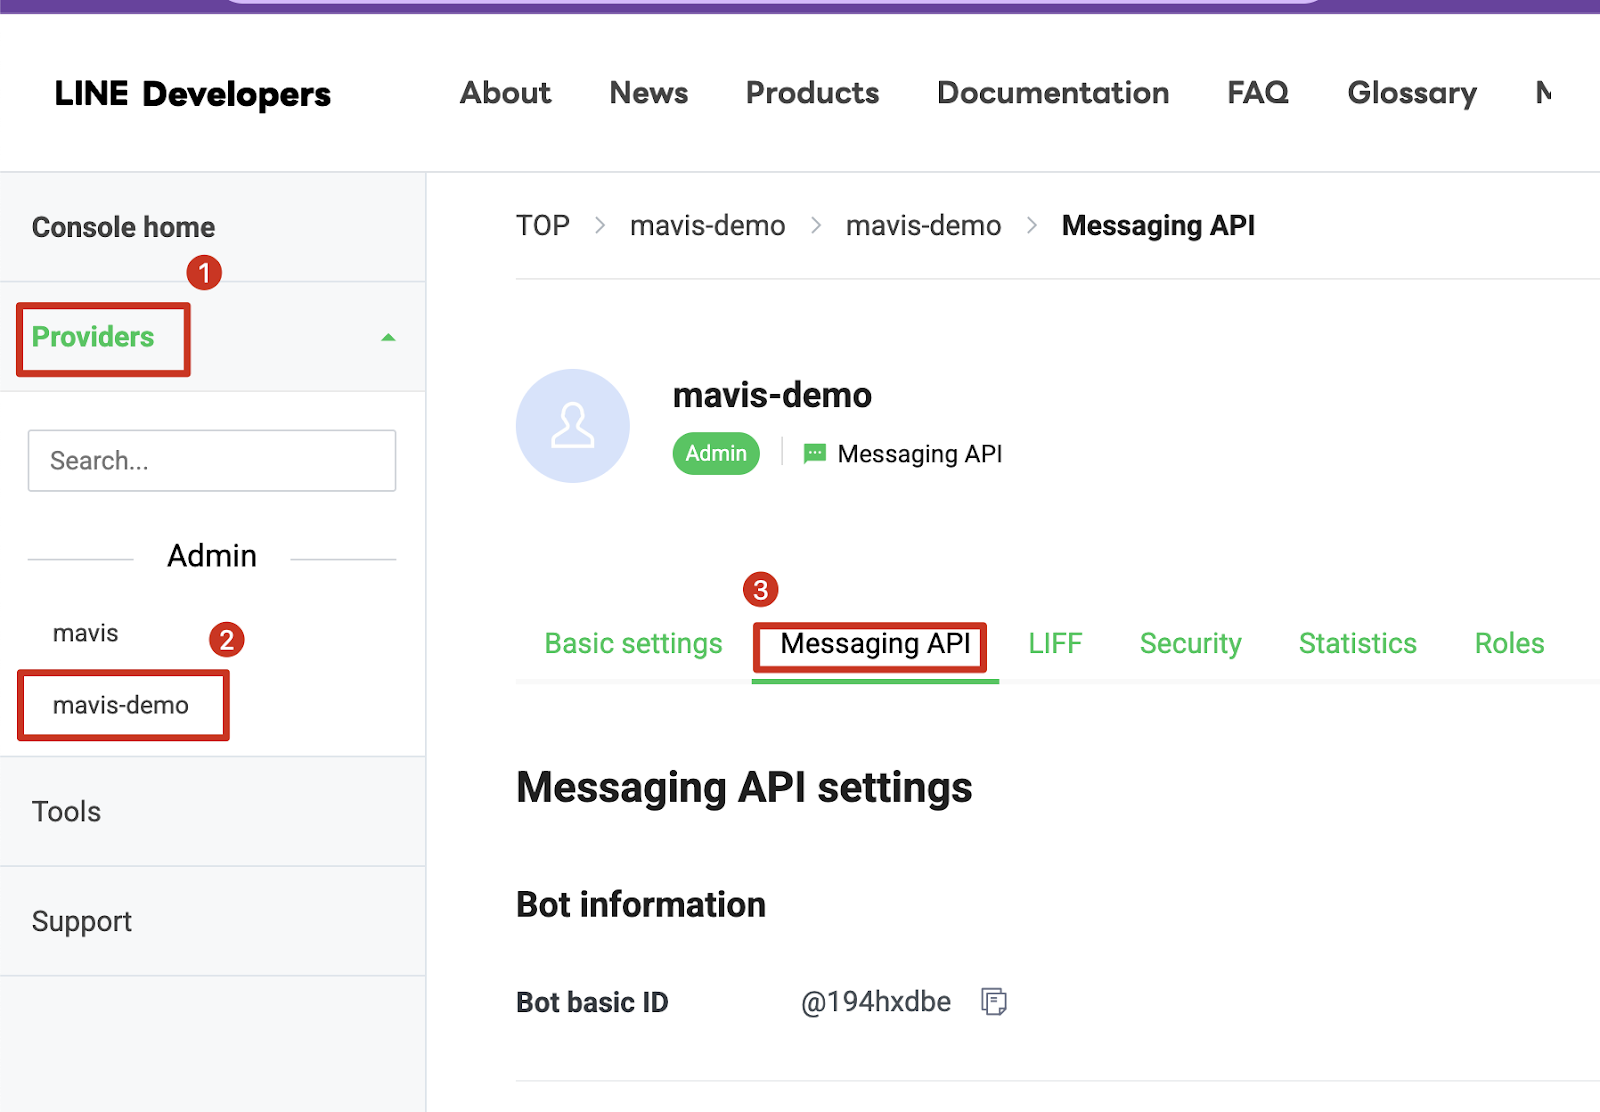Switch to the Statistics tab
The height and width of the screenshot is (1112, 1600).
[x=1358, y=643]
